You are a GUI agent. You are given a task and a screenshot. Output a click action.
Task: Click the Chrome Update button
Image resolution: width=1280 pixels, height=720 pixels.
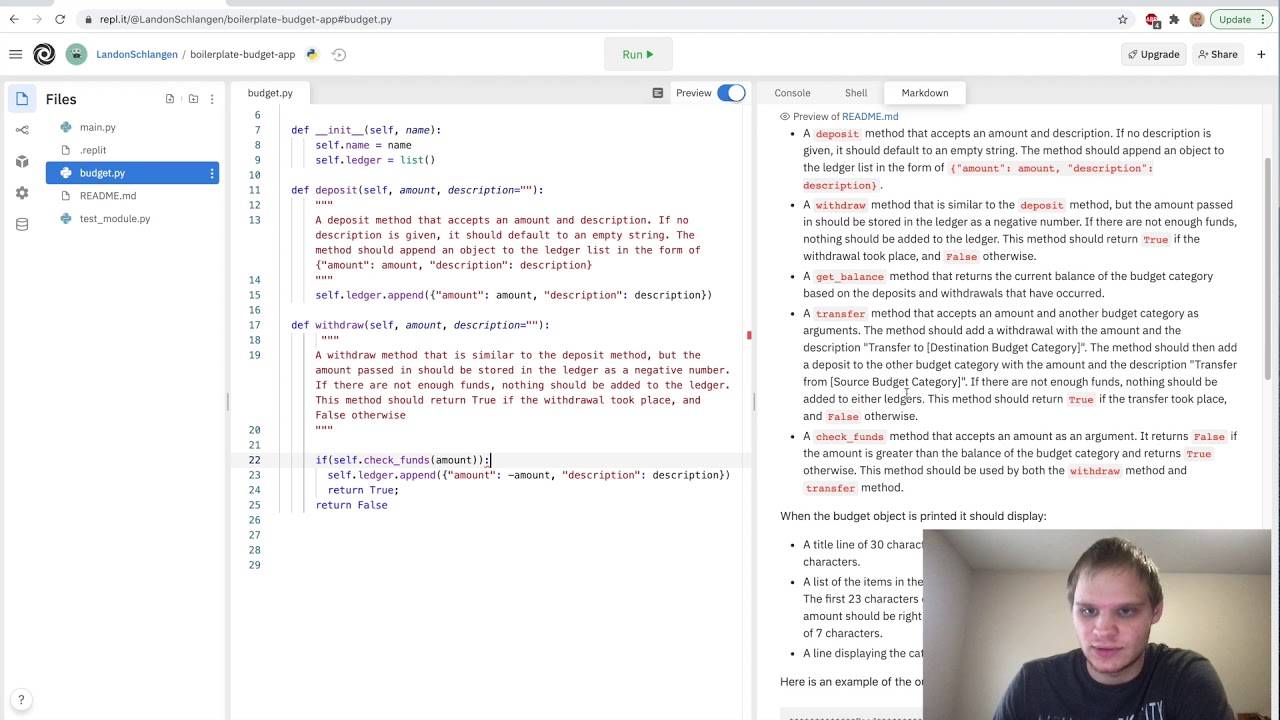point(1240,19)
